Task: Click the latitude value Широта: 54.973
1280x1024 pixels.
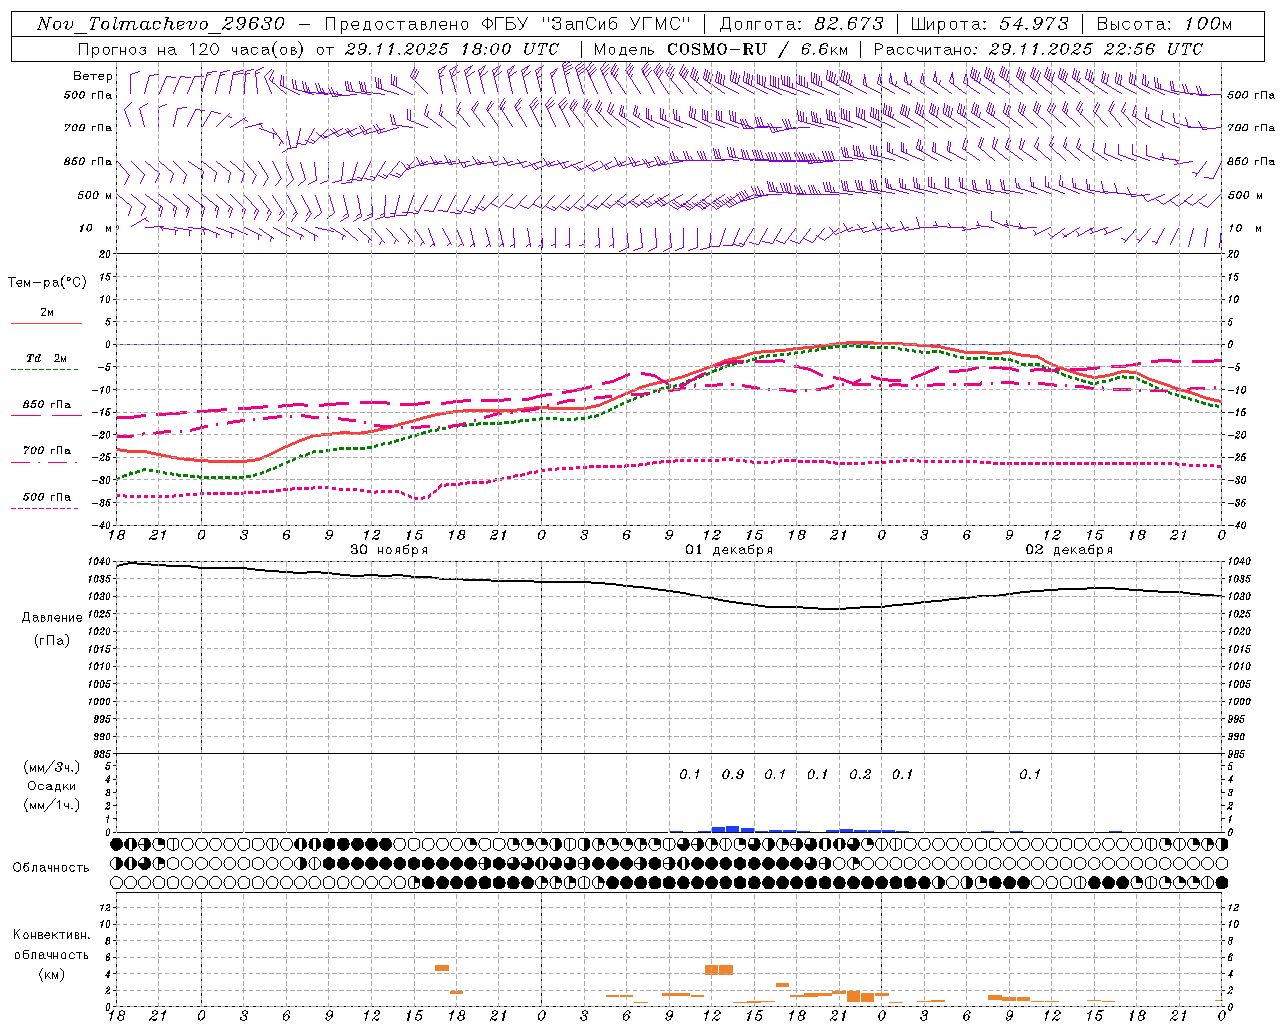Action: click(x=990, y=23)
